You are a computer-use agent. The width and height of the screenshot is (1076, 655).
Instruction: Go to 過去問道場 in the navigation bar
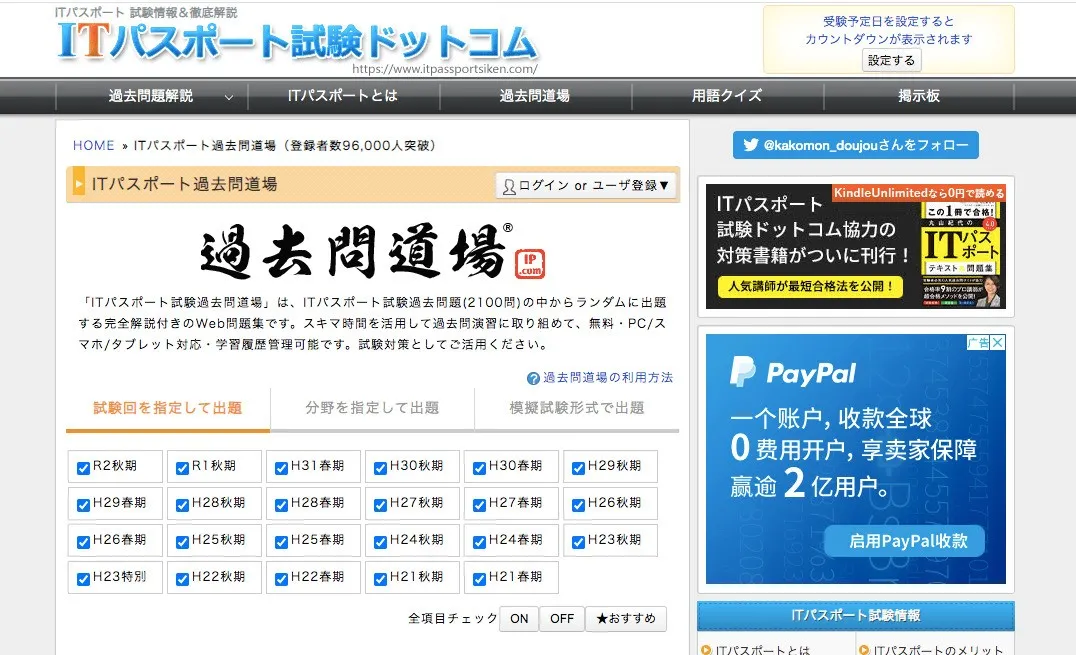coord(535,96)
